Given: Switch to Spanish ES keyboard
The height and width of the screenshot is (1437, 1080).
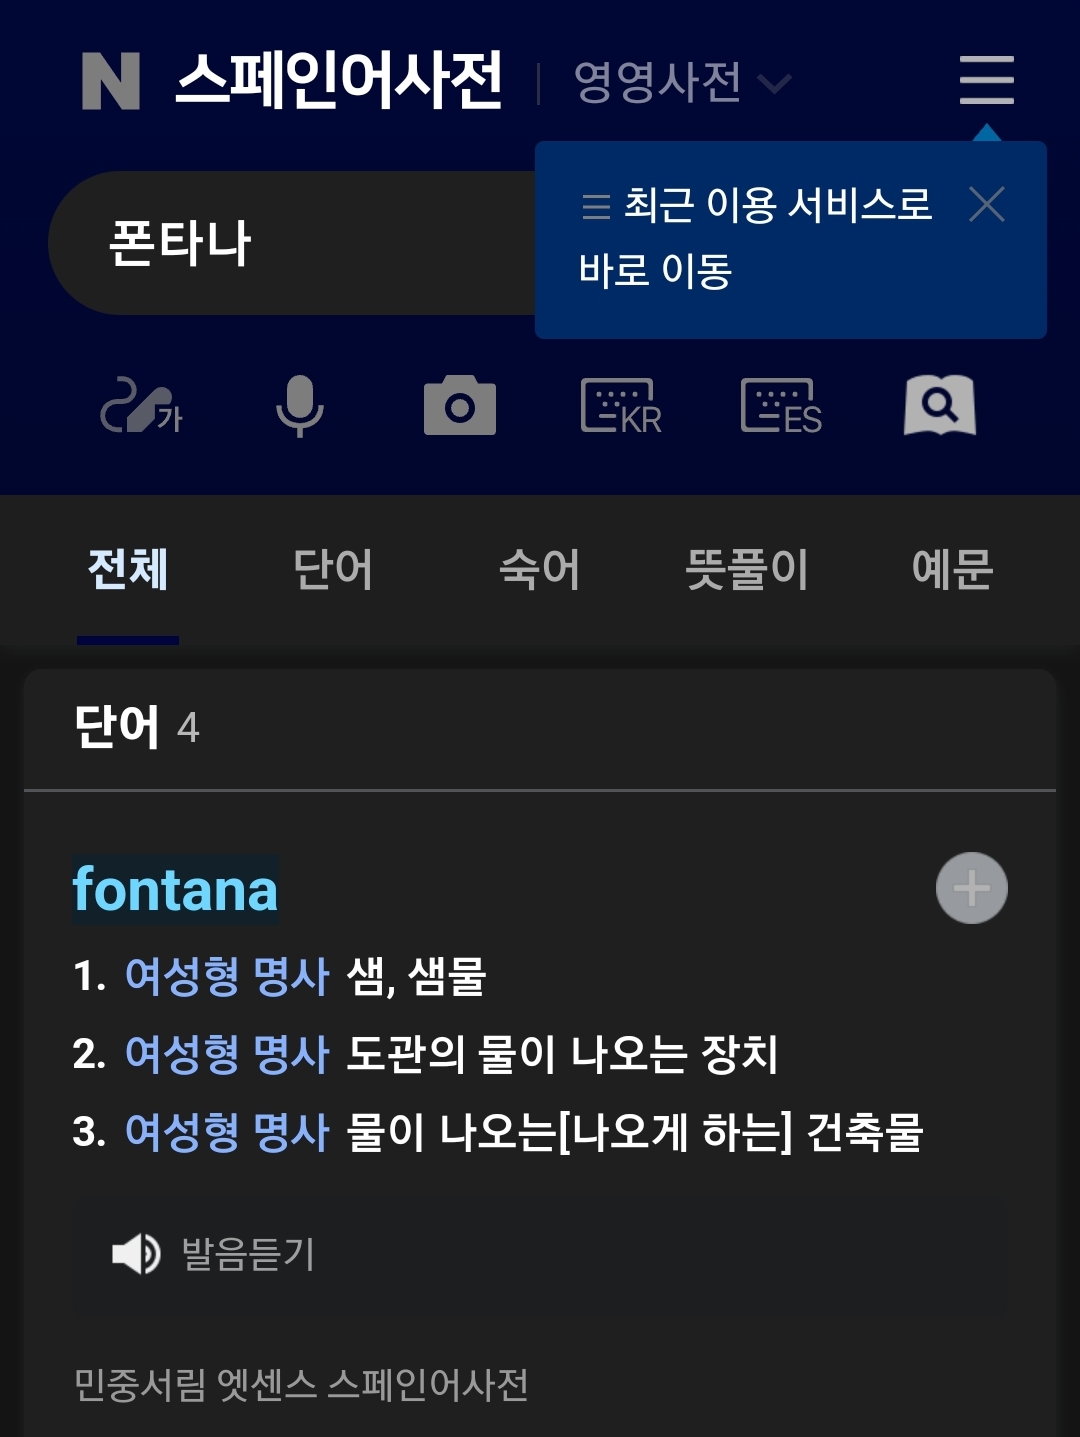Looking at the screenshot, I should pos(781,406).
